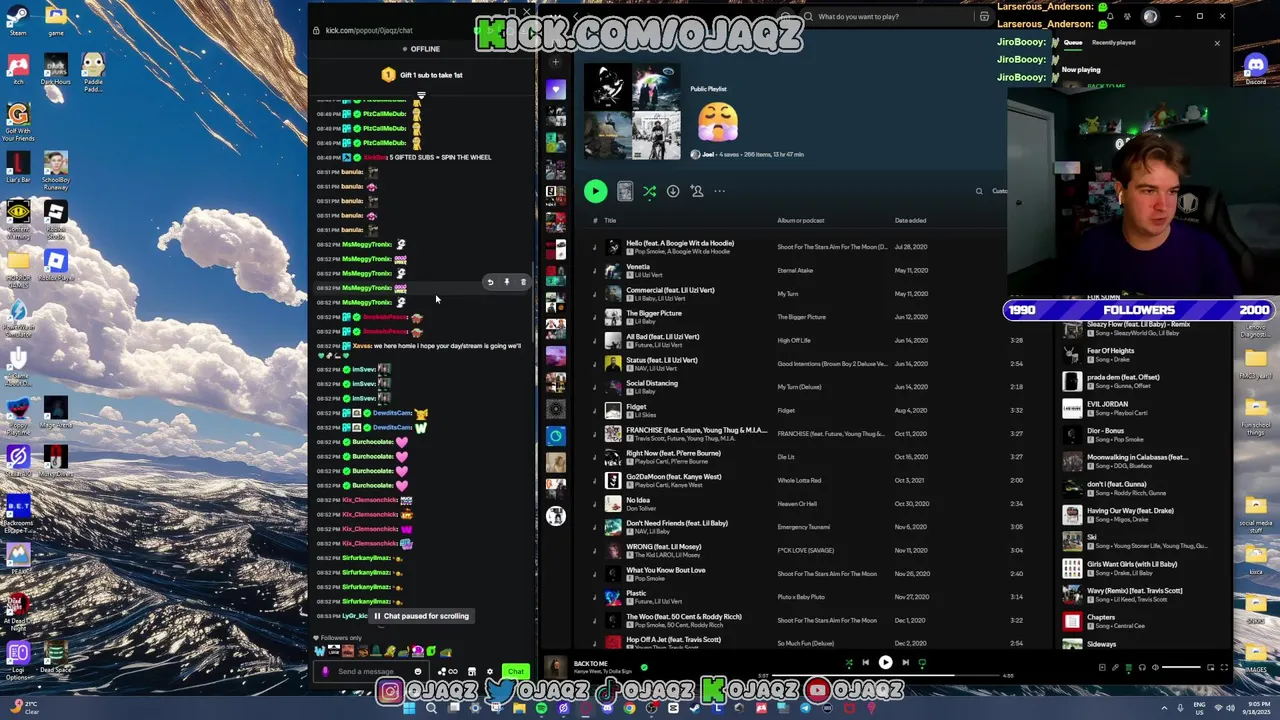Toggle Spotify mini player icon

(1210, 667)
